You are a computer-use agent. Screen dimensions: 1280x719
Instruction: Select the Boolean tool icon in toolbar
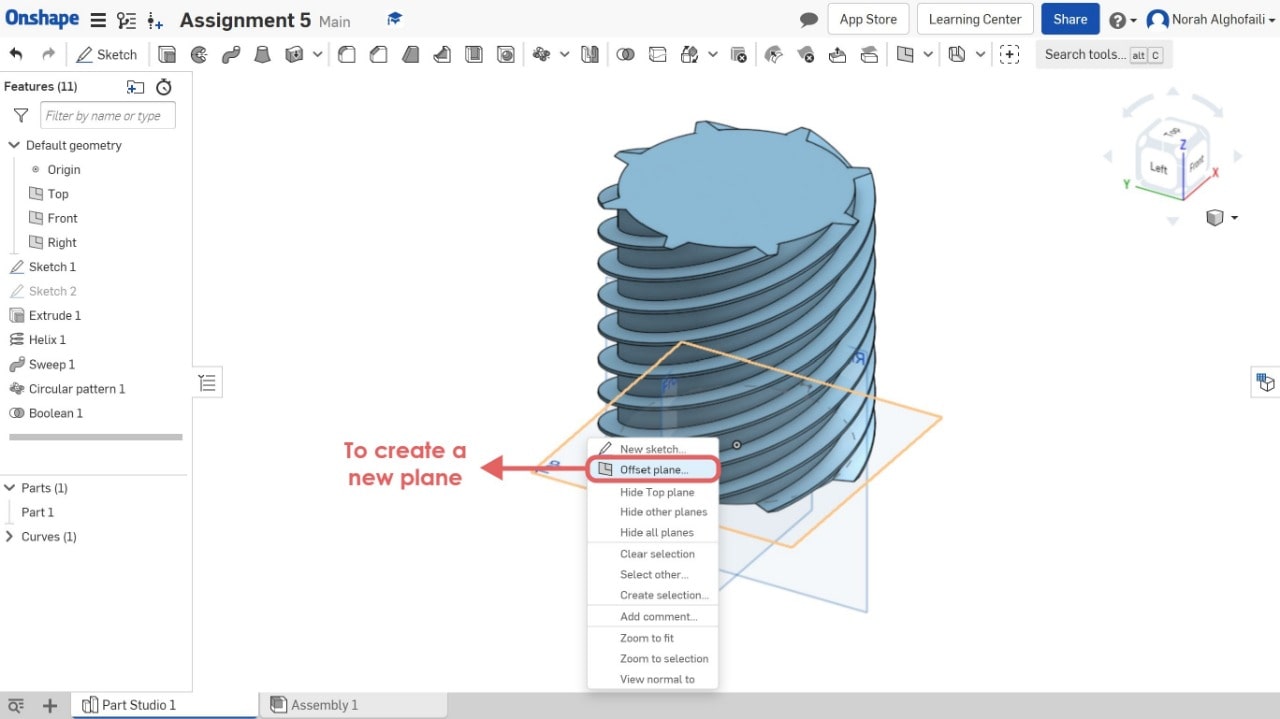pyautogui.click(x=625, y=55)
